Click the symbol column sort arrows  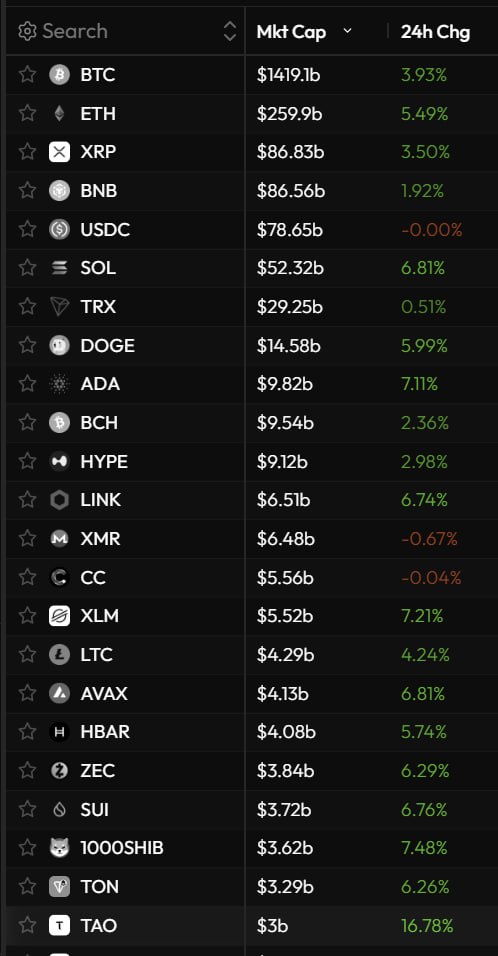[x=230, y=31]
